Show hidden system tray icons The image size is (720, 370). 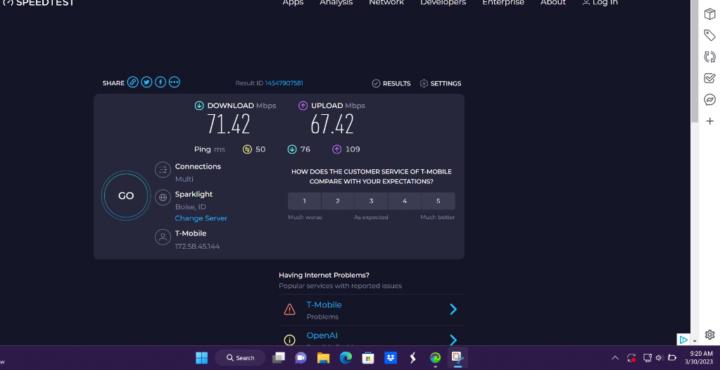(x=615, y=358)
